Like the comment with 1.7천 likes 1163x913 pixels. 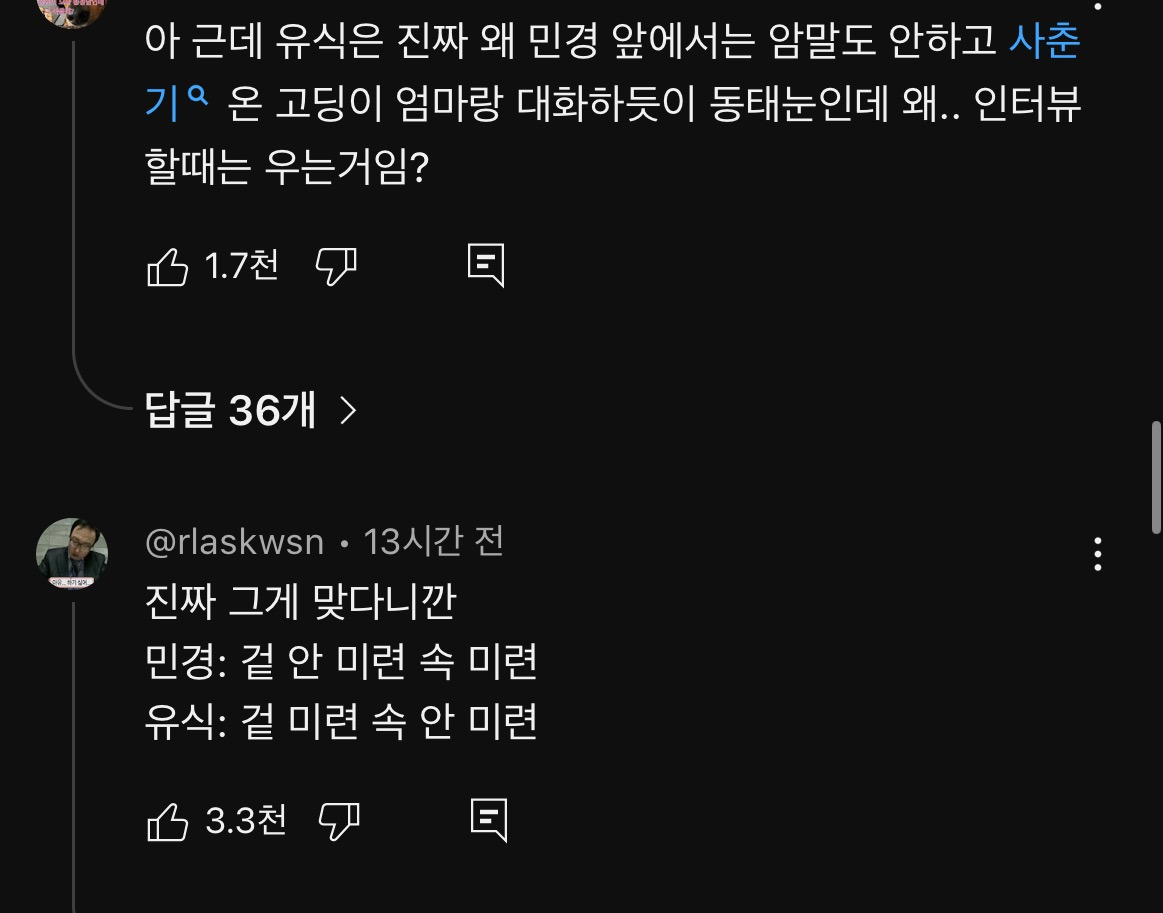[167, 267]
